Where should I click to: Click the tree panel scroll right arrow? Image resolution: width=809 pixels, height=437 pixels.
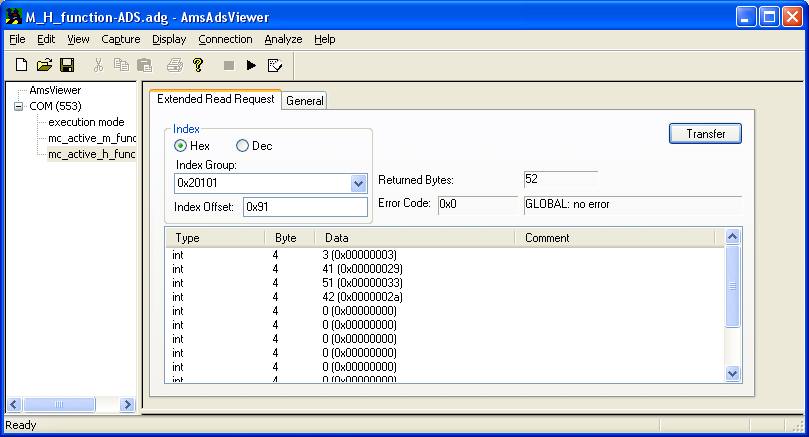pos(127,404)
